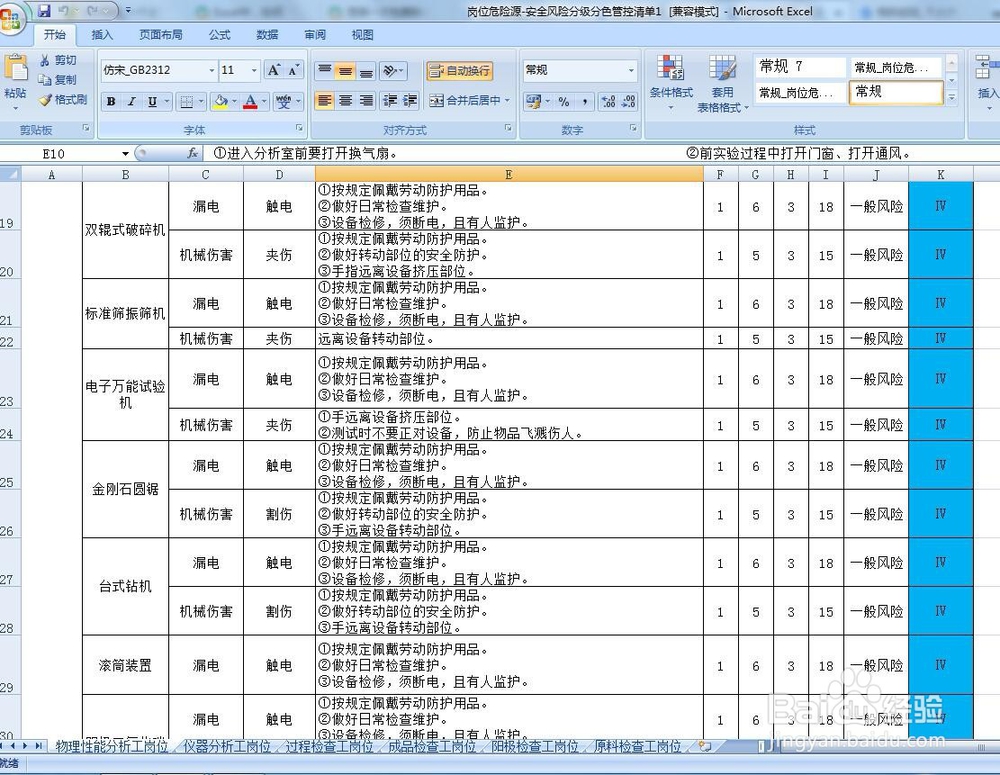
Task: Open the 数据 ribbon tab
Action: [x=267, y=35]
